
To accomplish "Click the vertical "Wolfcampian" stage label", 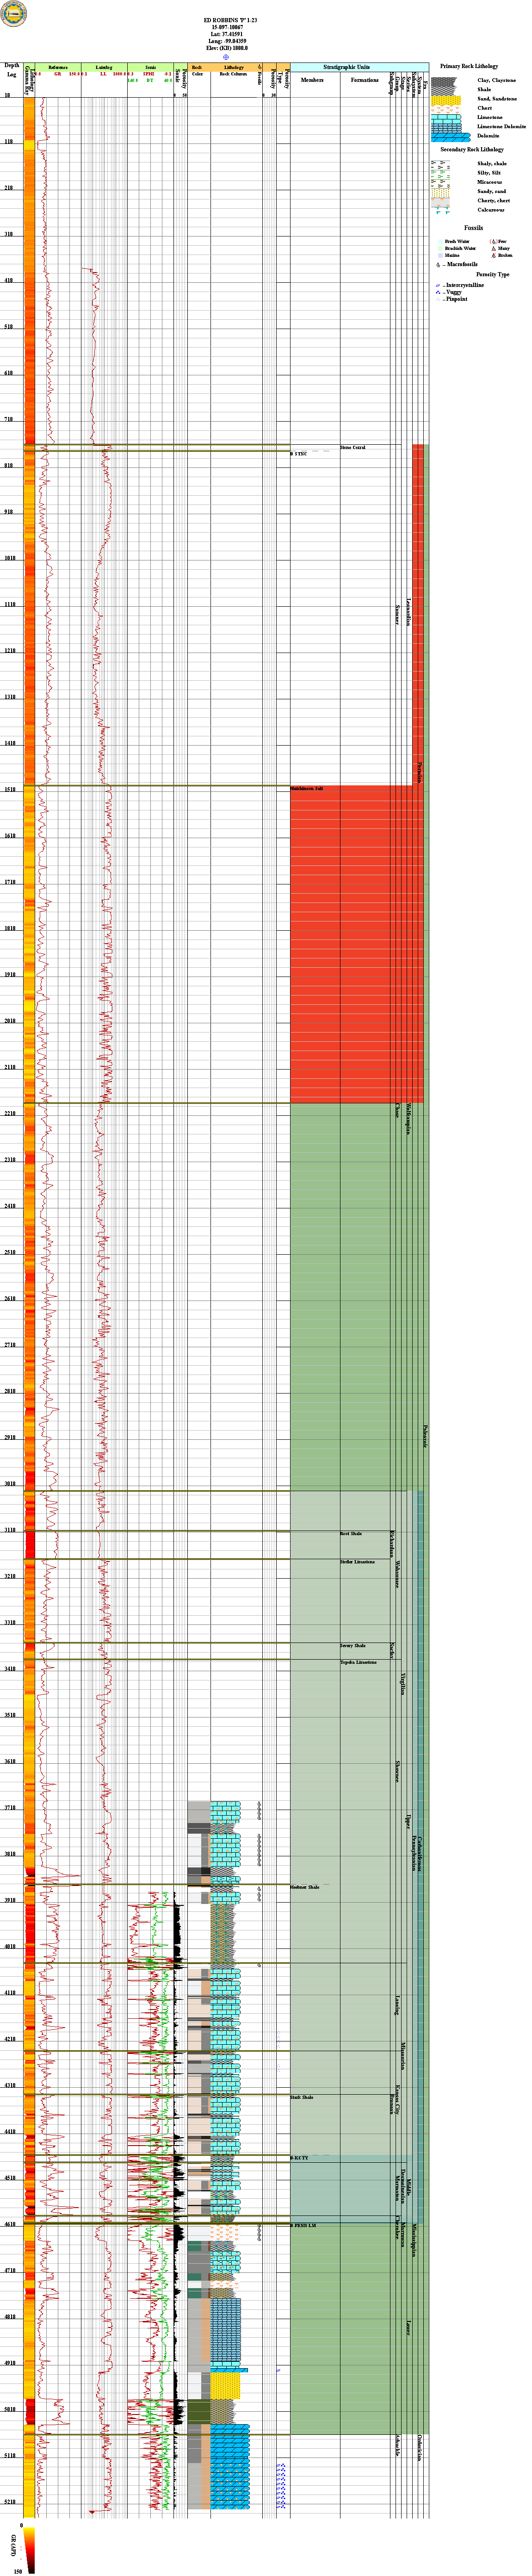I will pos(408,1119).
